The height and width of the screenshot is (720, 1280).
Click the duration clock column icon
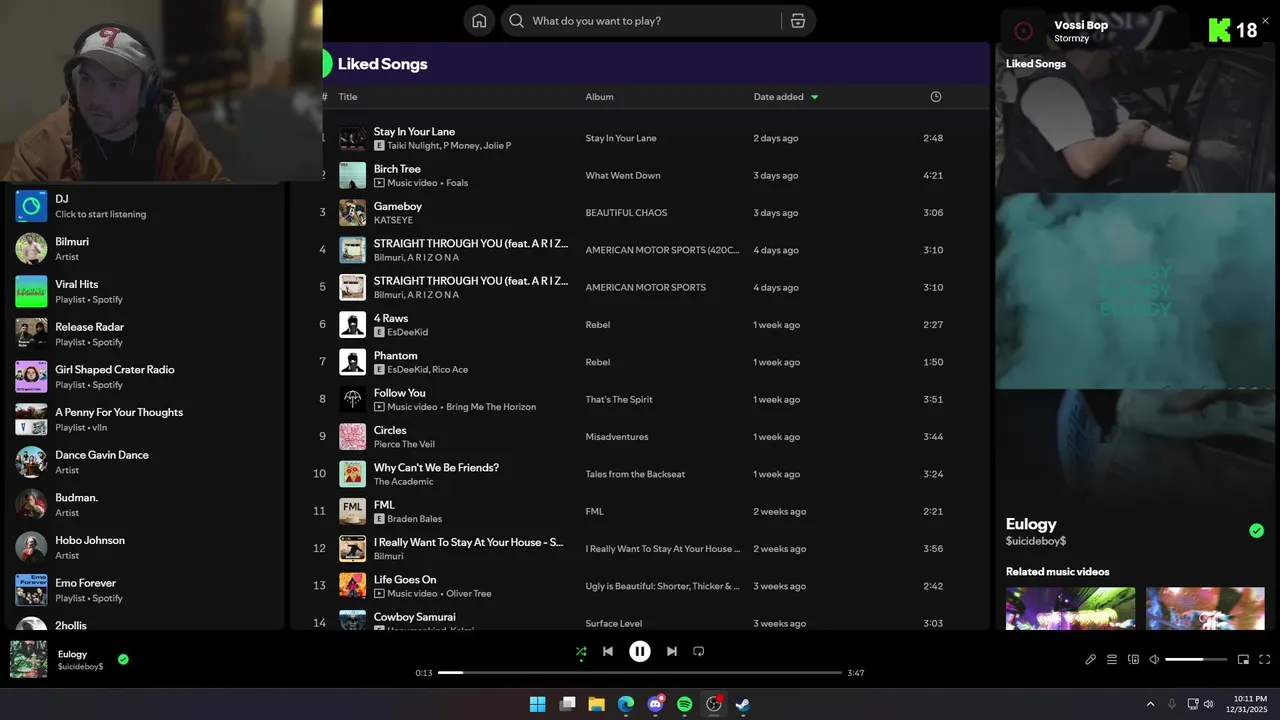pos(936,97)
